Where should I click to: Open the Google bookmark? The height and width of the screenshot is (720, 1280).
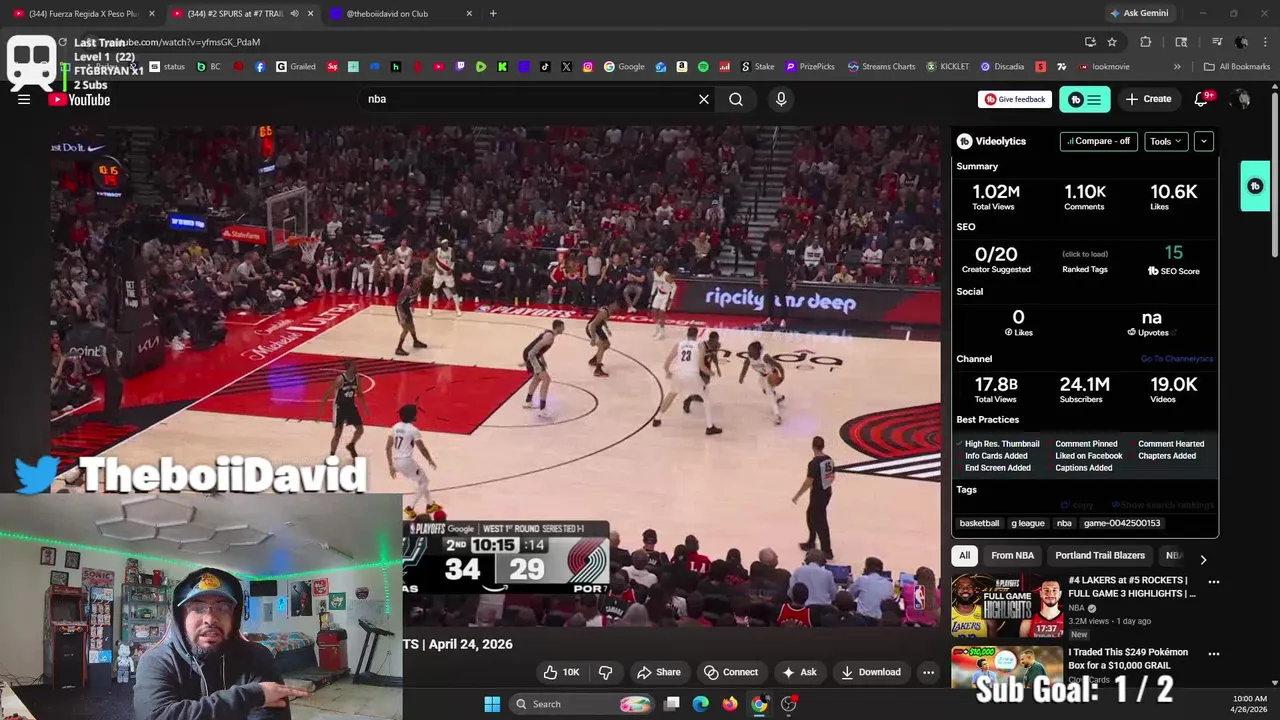(623, 67)
